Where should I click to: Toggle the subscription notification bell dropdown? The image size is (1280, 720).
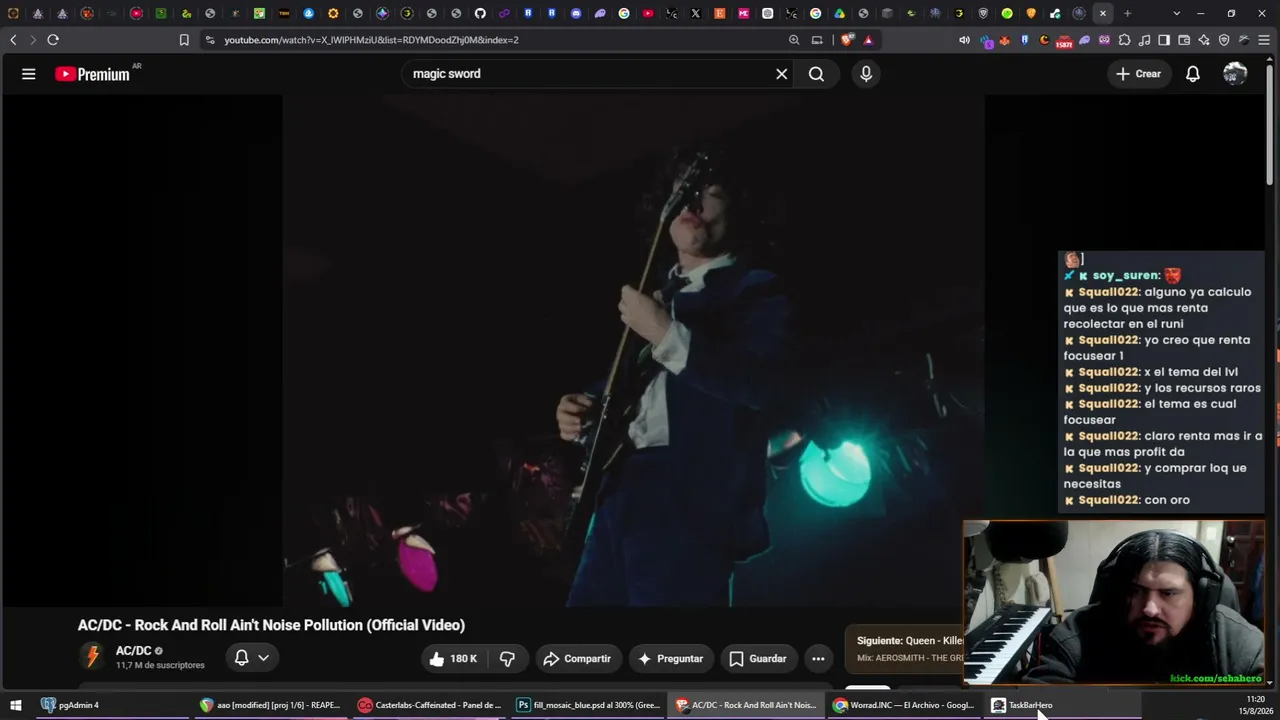click(251, 658)
